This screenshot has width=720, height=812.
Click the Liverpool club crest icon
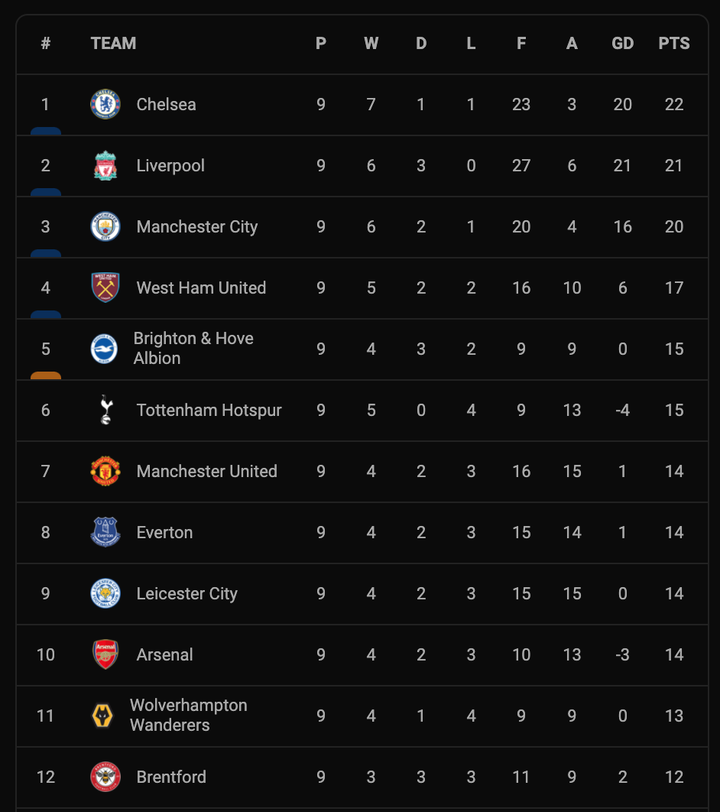click(x=105, y=166)
